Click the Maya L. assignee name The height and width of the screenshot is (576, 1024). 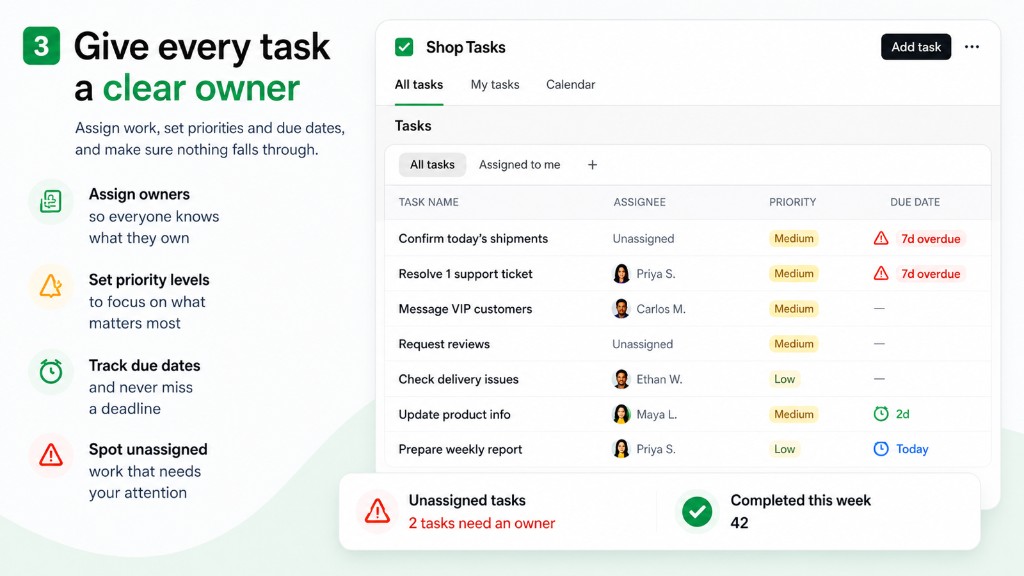point(656,415)
